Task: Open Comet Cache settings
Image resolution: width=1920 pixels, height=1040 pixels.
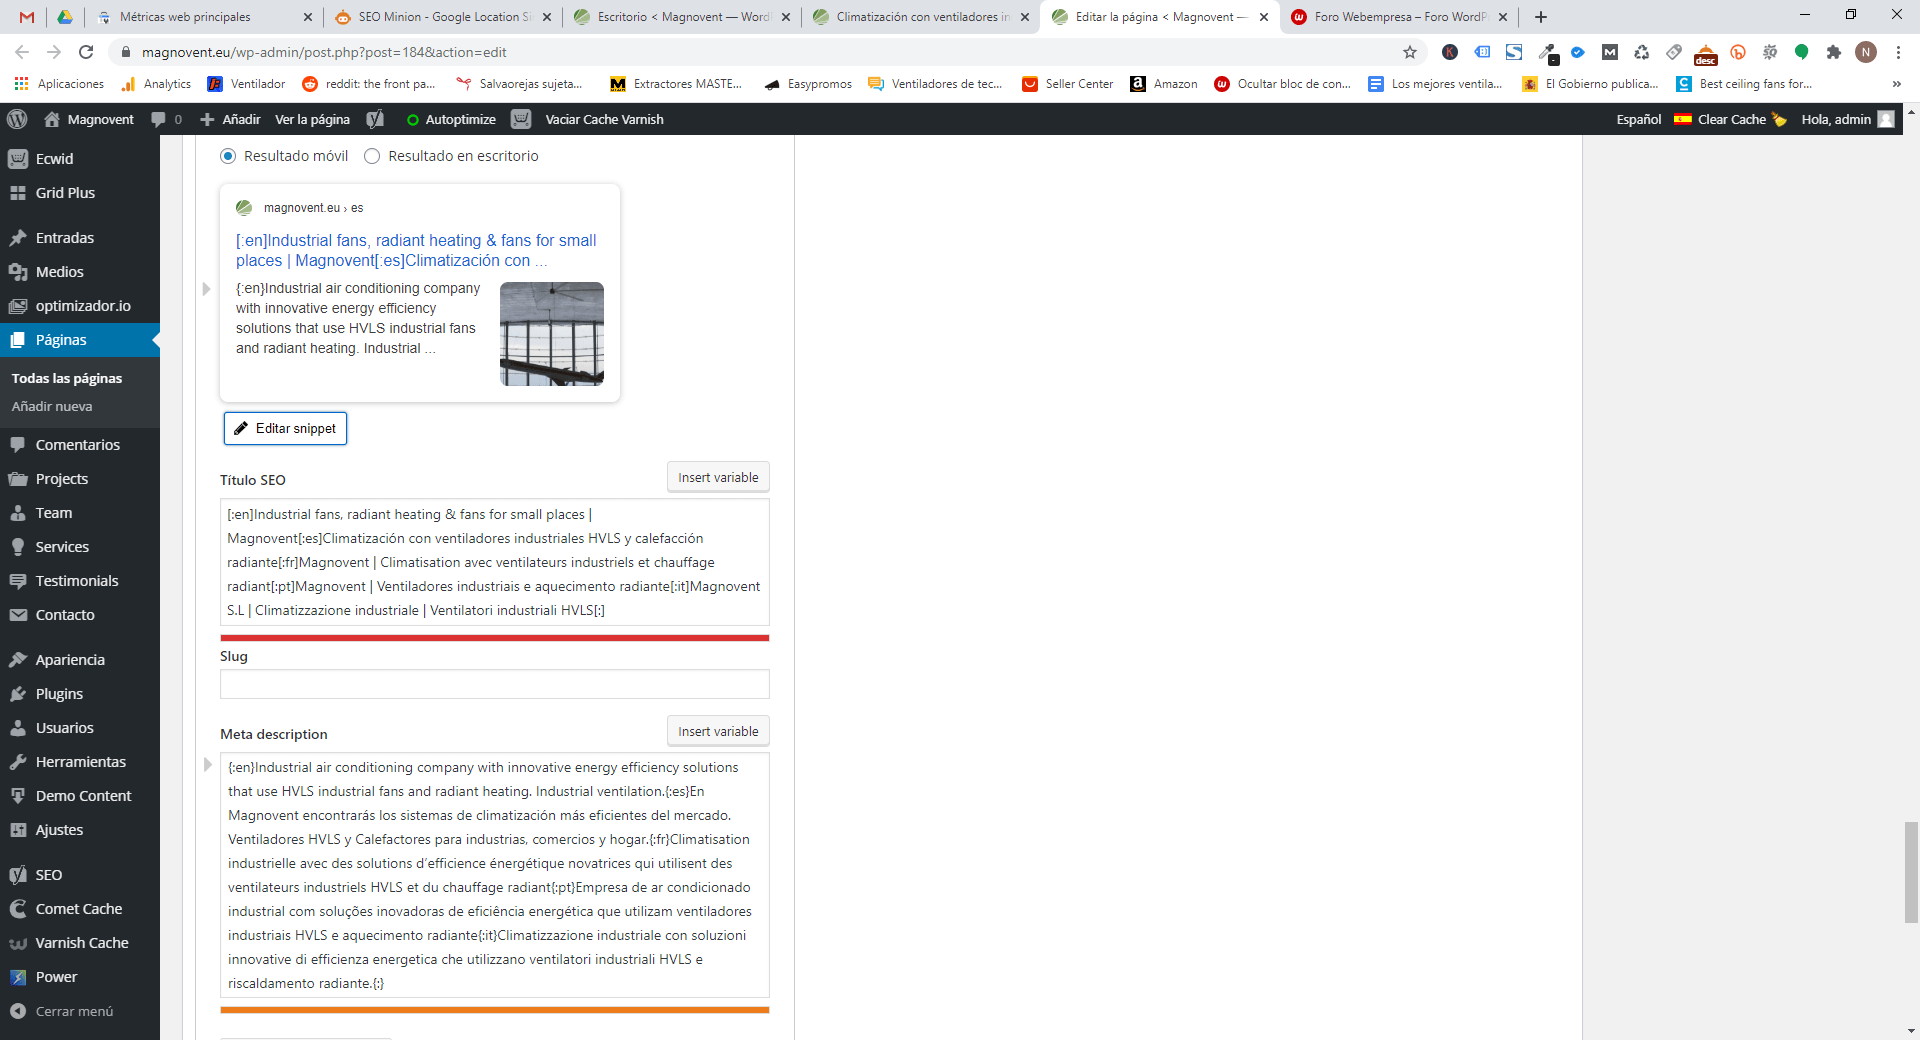Action: coord(80,908)
